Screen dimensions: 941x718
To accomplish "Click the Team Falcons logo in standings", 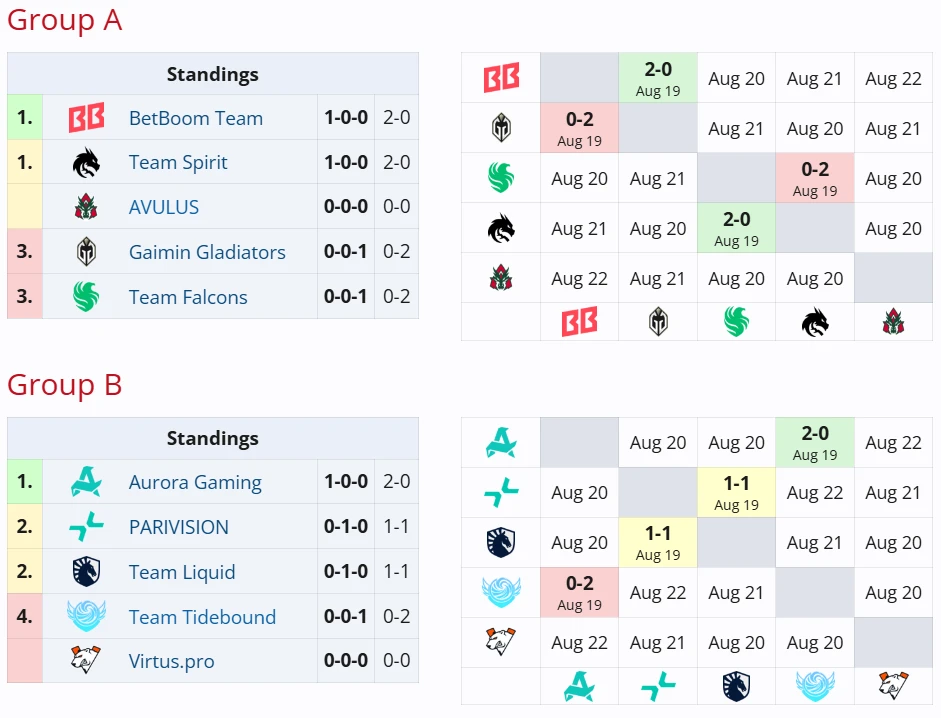I will click(x=86, y=297).
